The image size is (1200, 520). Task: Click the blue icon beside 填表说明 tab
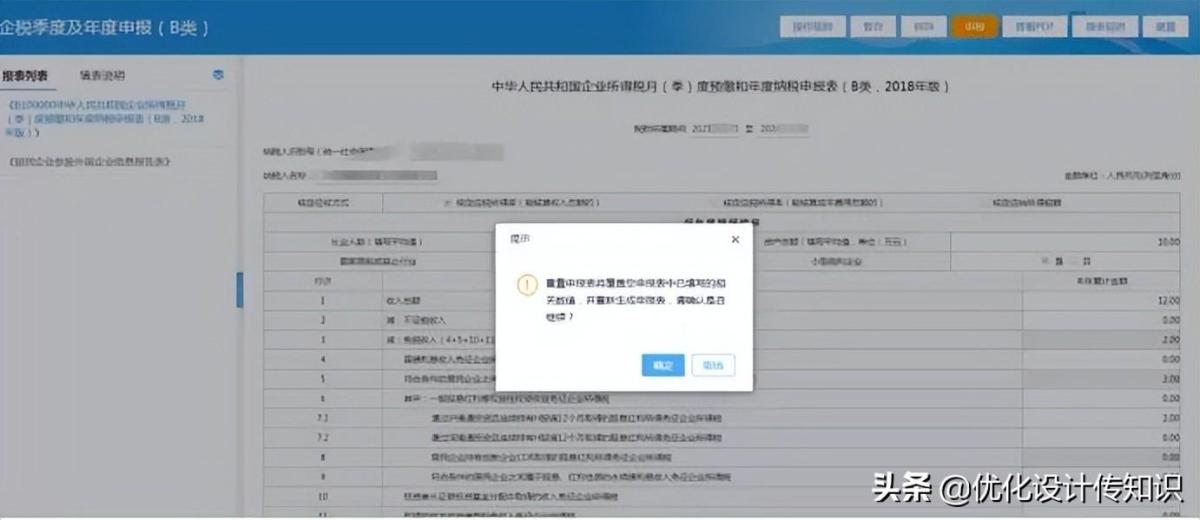tap(219, 75)
